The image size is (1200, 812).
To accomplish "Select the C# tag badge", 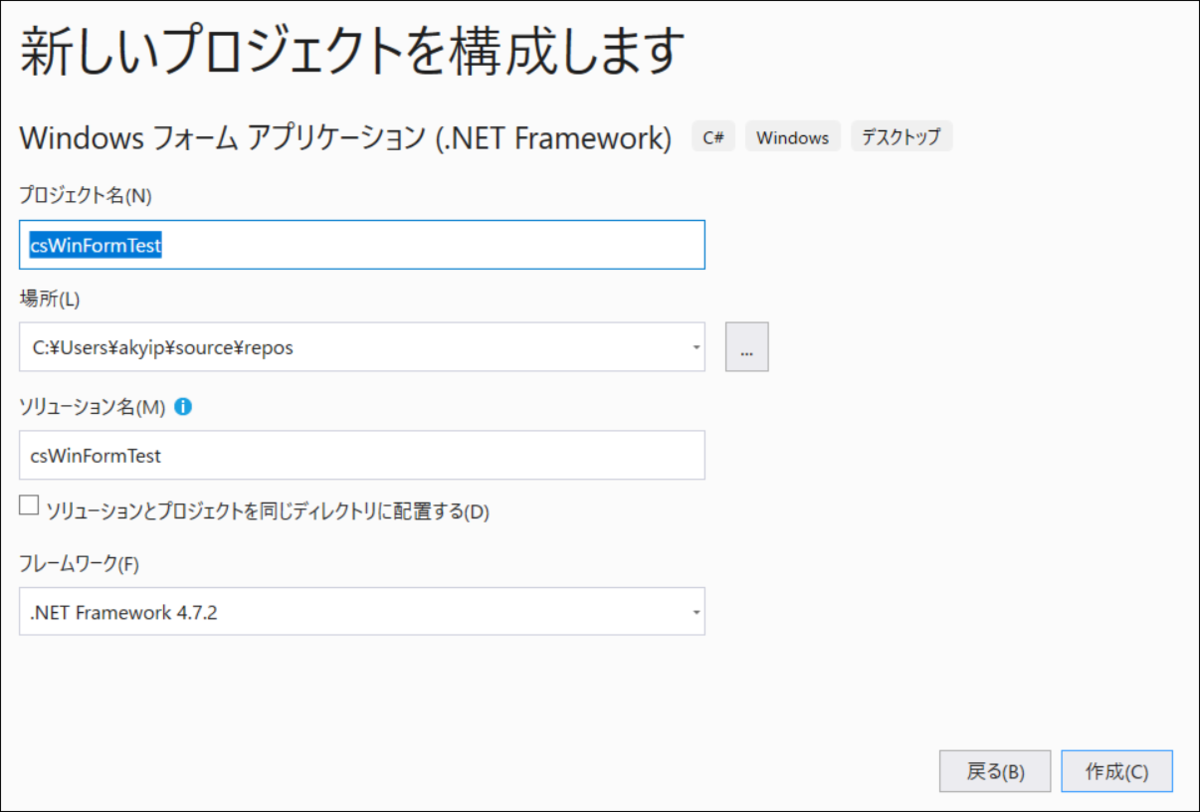I will 713,137.
